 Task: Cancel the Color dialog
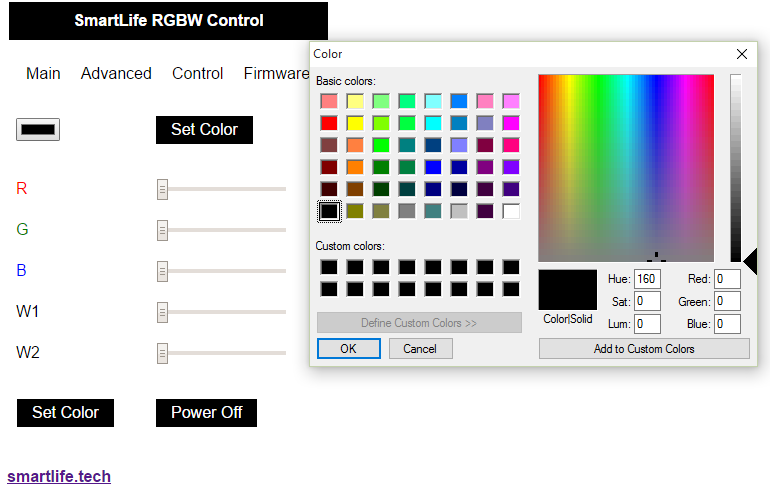420,349
